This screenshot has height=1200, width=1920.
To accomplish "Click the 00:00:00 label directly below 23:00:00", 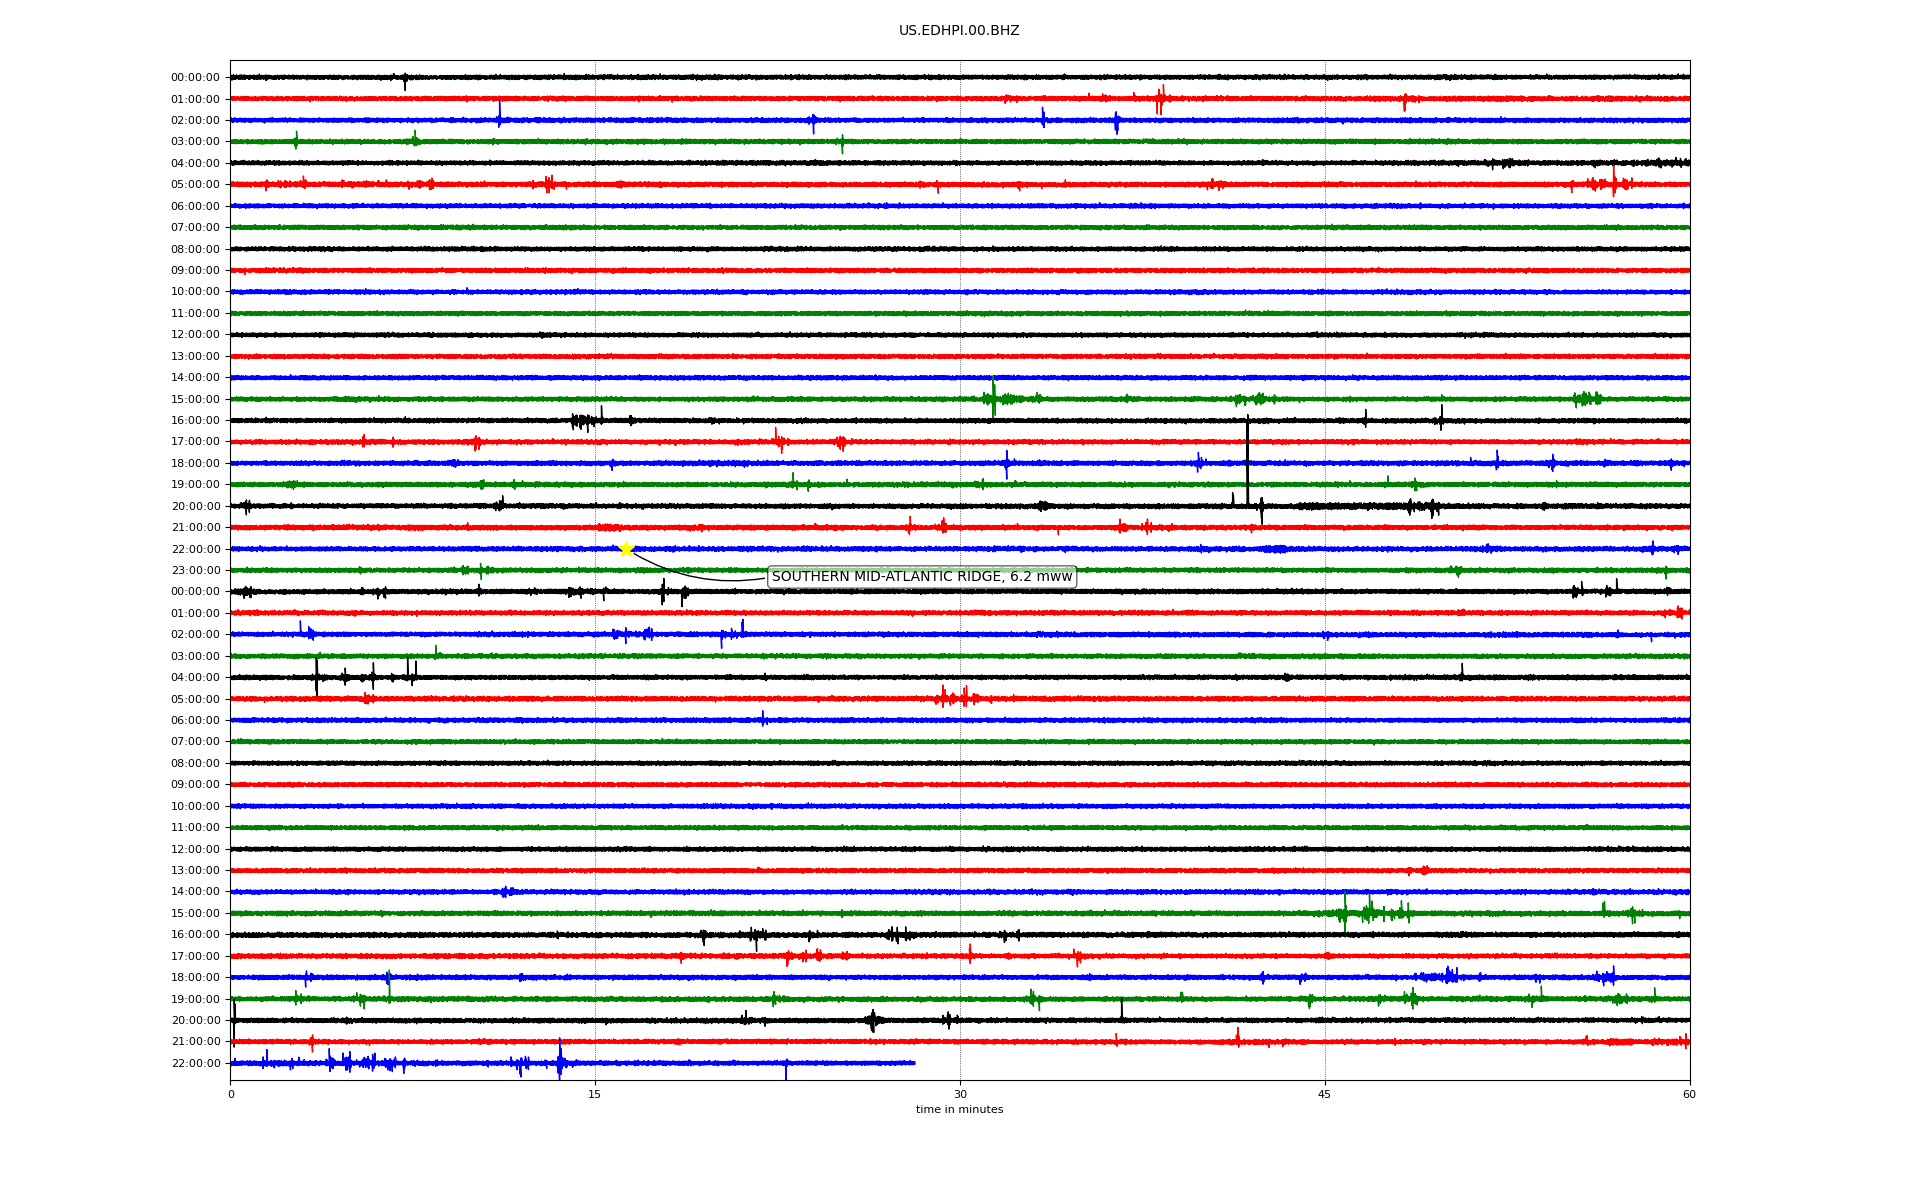I will pos(195,592).
